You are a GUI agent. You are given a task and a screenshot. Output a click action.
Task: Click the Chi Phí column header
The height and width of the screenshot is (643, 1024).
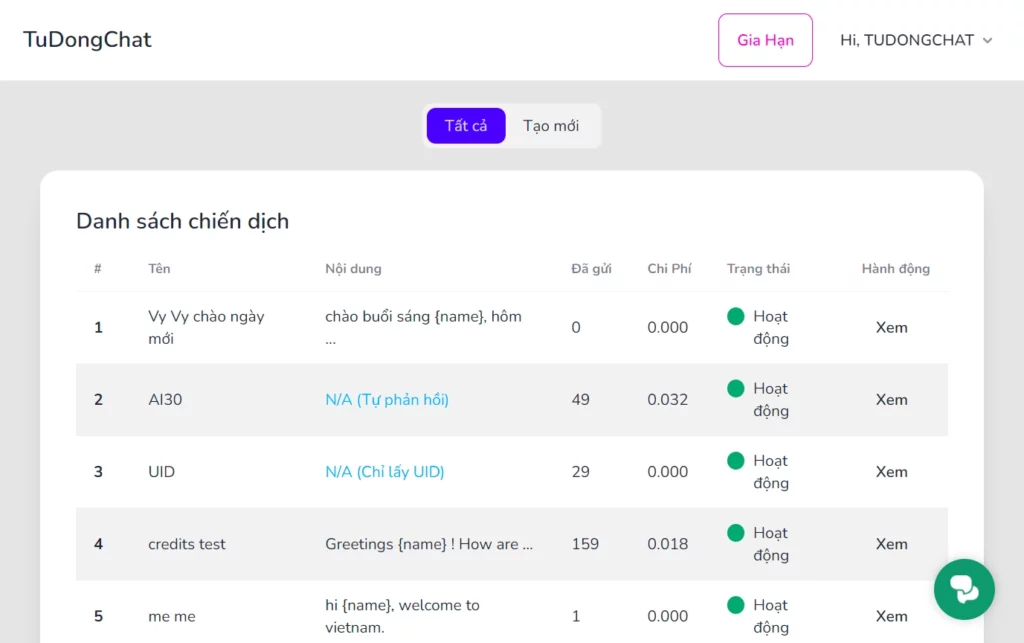[669, 268]
